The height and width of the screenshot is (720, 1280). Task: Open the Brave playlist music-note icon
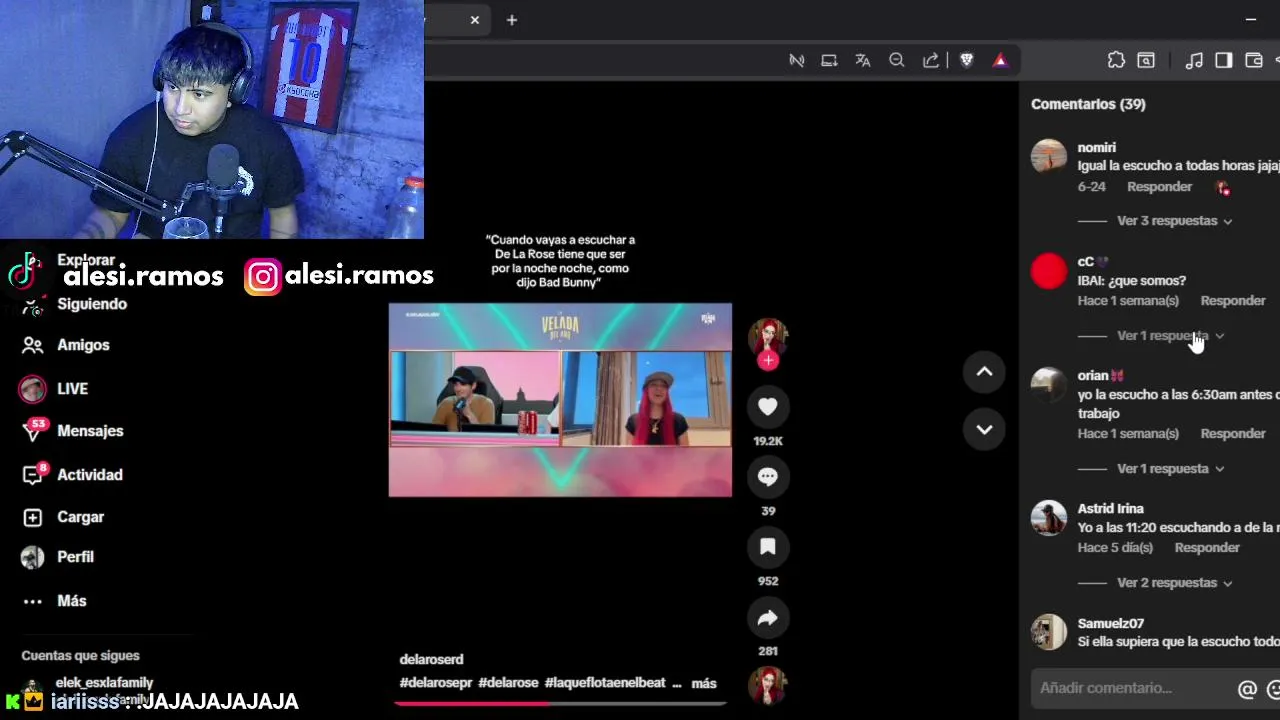(x=1194, y=60)
